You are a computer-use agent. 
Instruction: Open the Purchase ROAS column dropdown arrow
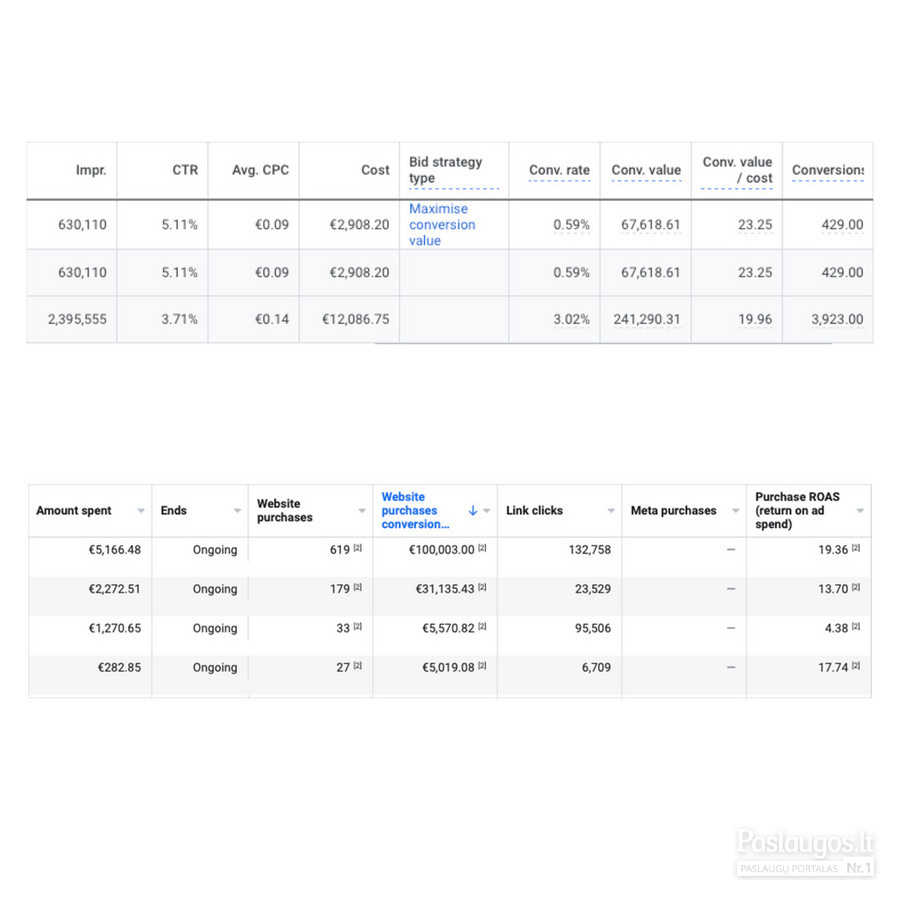pos(860,510)
